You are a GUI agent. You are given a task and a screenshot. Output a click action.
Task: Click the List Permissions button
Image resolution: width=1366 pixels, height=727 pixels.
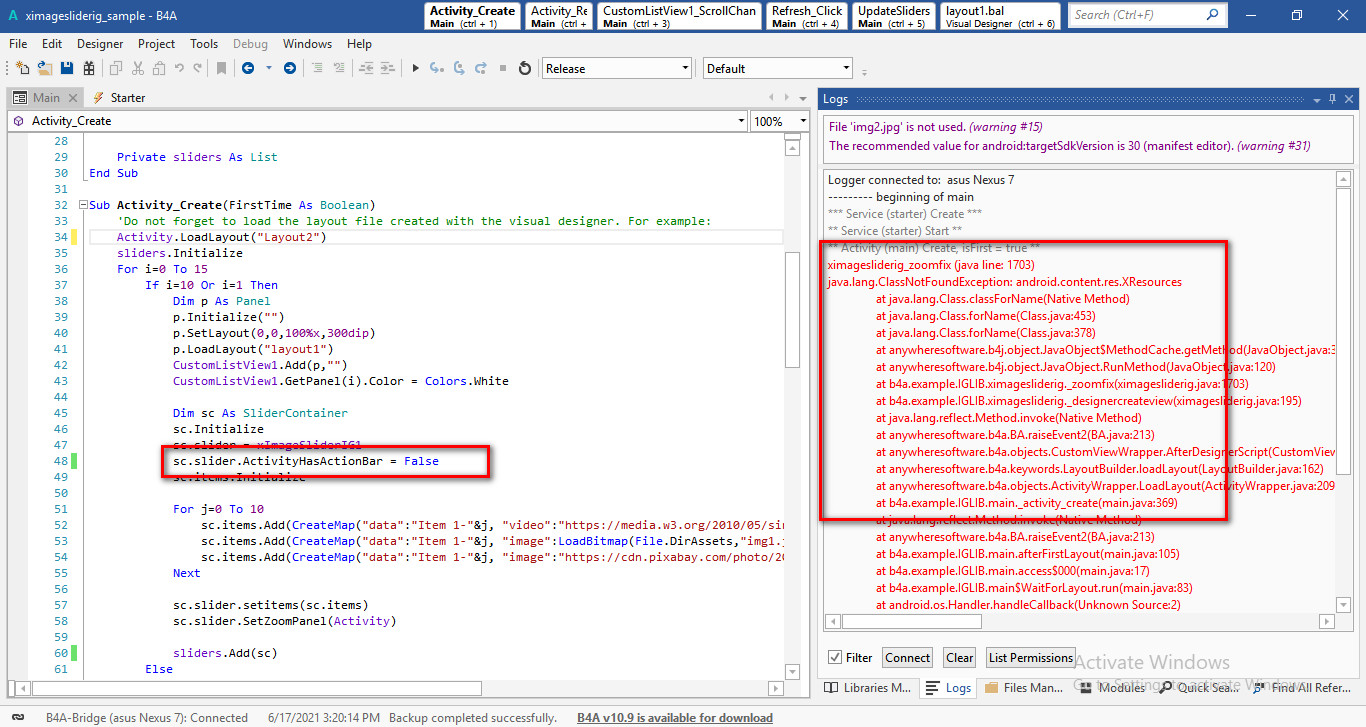tap(1030, 658)
